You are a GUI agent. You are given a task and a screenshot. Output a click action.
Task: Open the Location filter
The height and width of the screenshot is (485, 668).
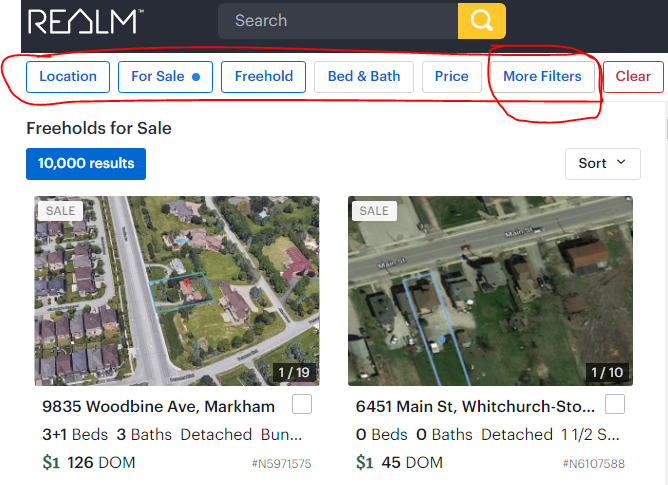68,77
